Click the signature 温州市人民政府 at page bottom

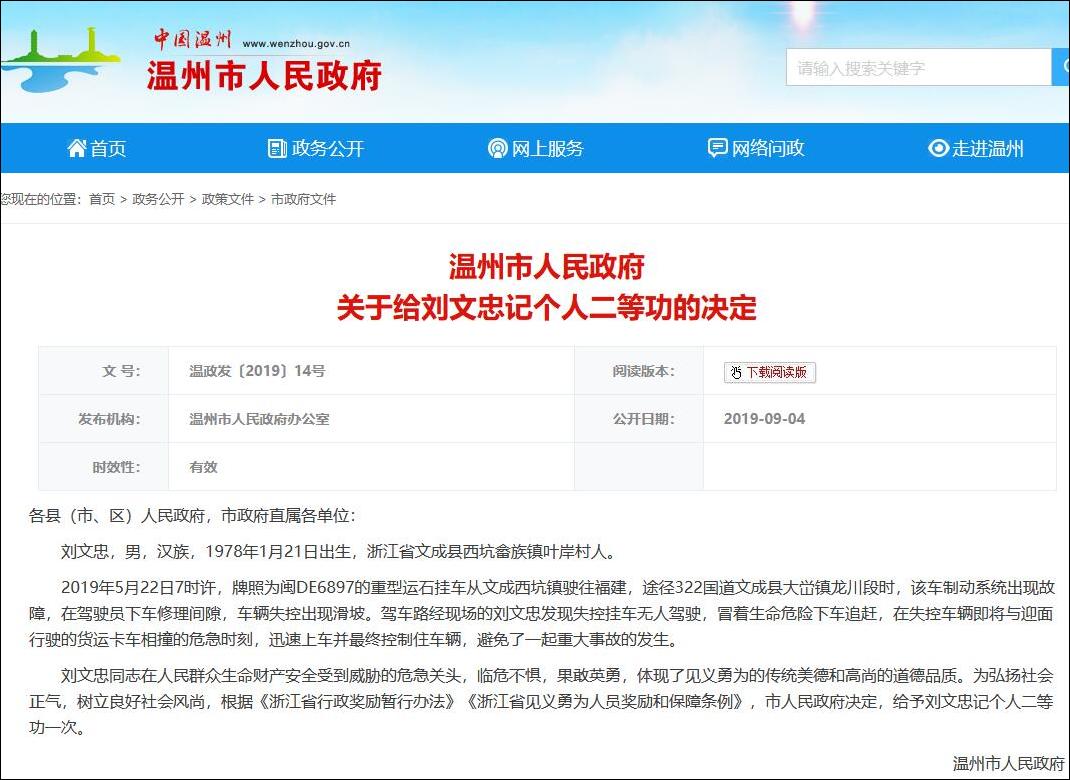pyautogui.click(x=1009, y=764)
